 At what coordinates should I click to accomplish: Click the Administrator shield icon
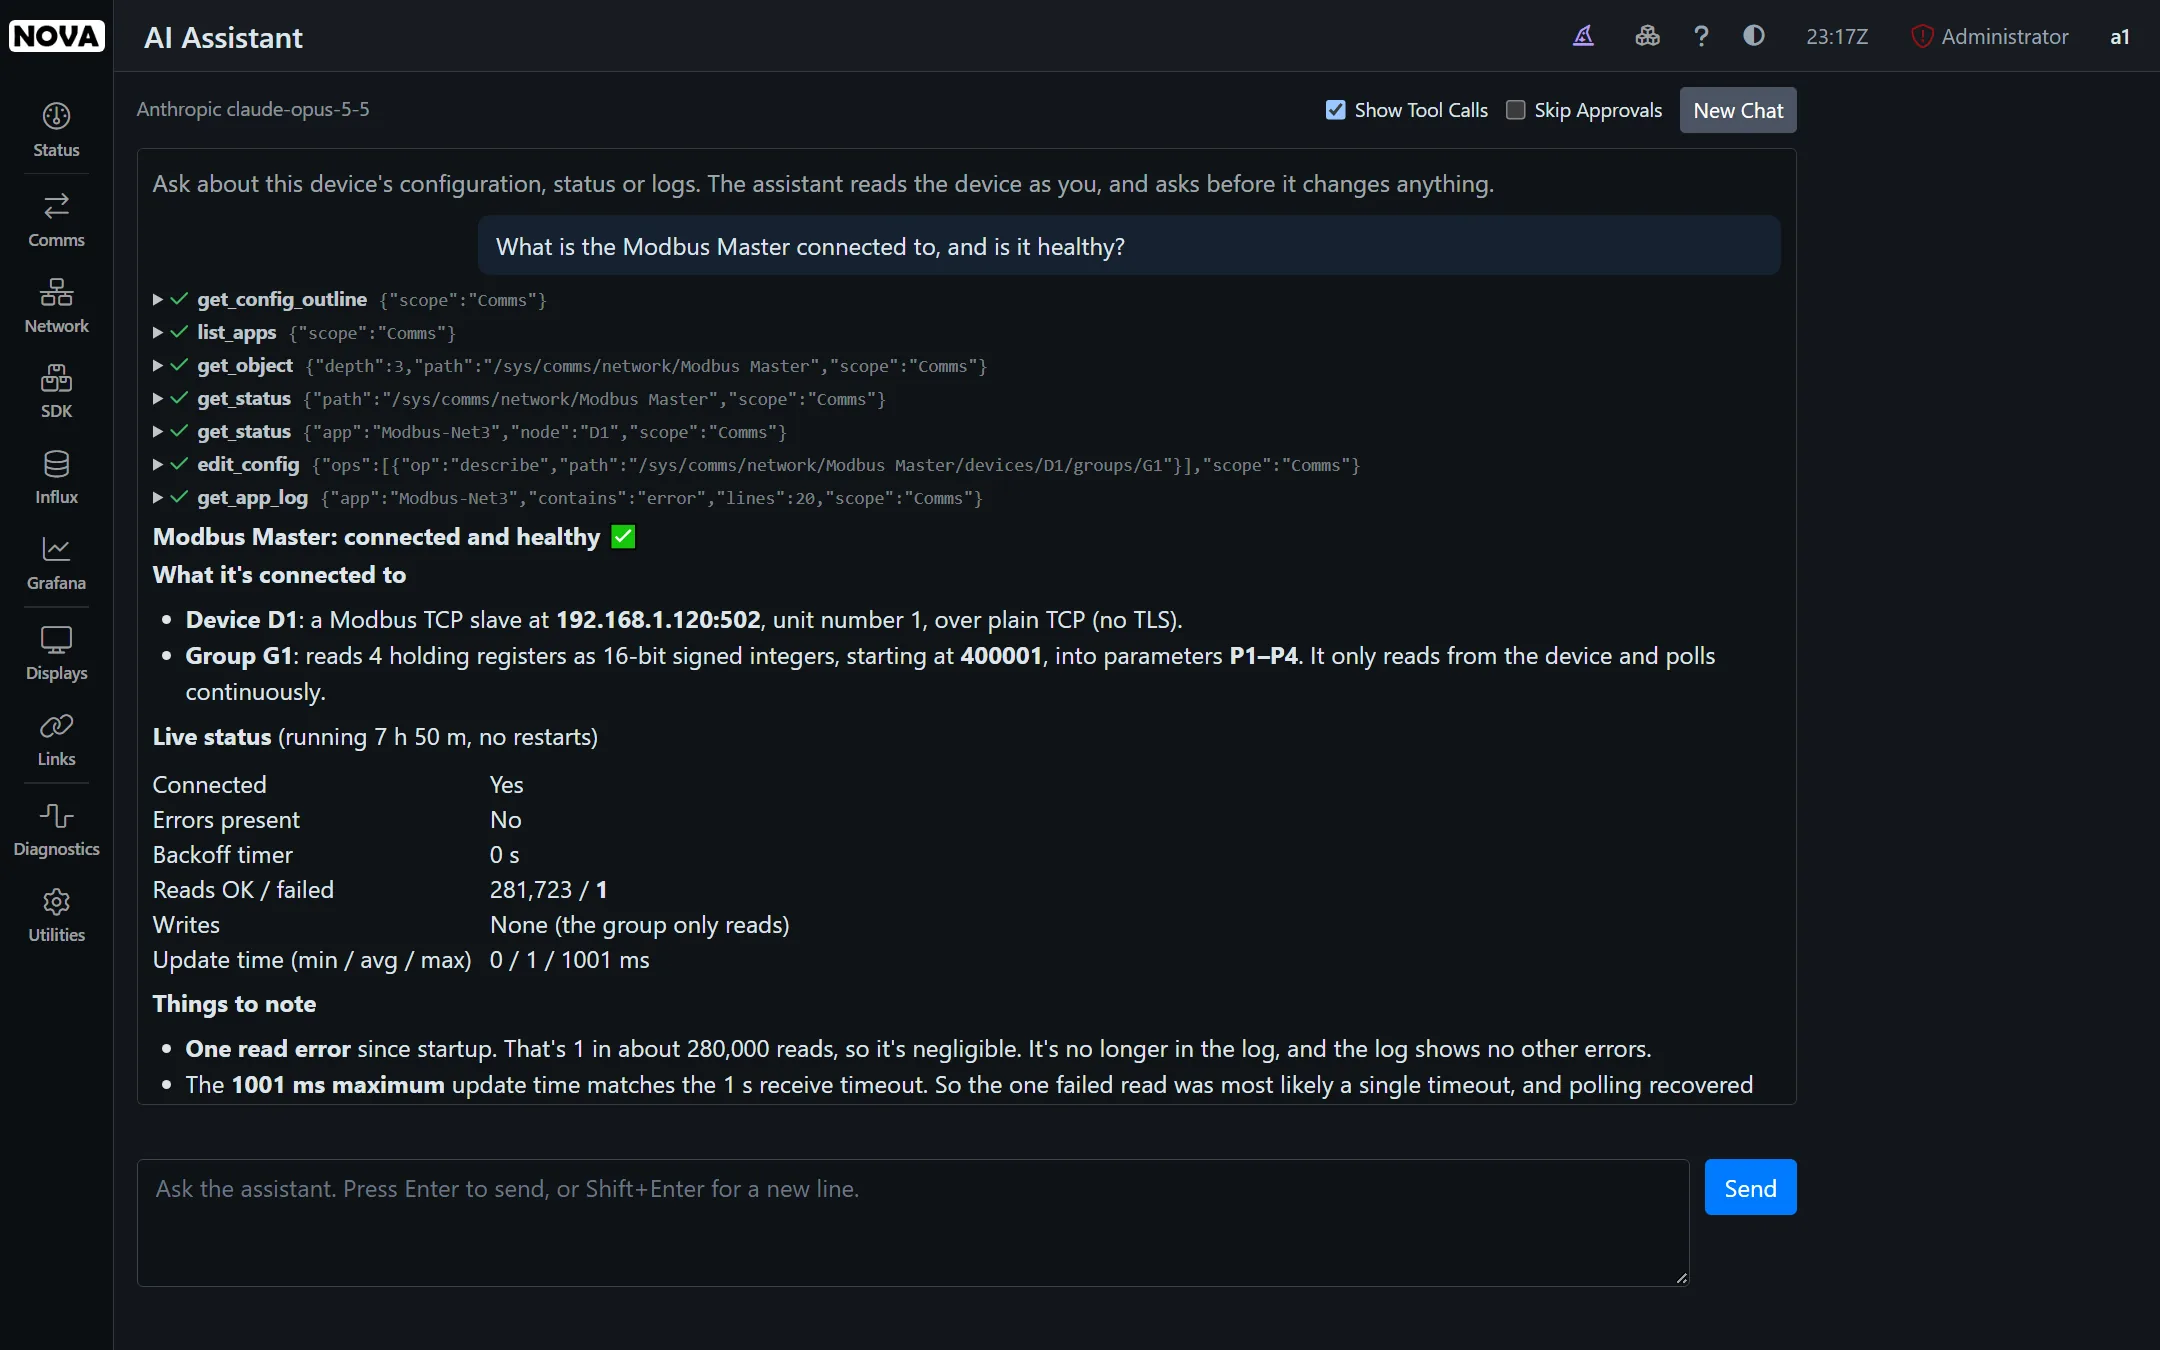point(1921,37)
